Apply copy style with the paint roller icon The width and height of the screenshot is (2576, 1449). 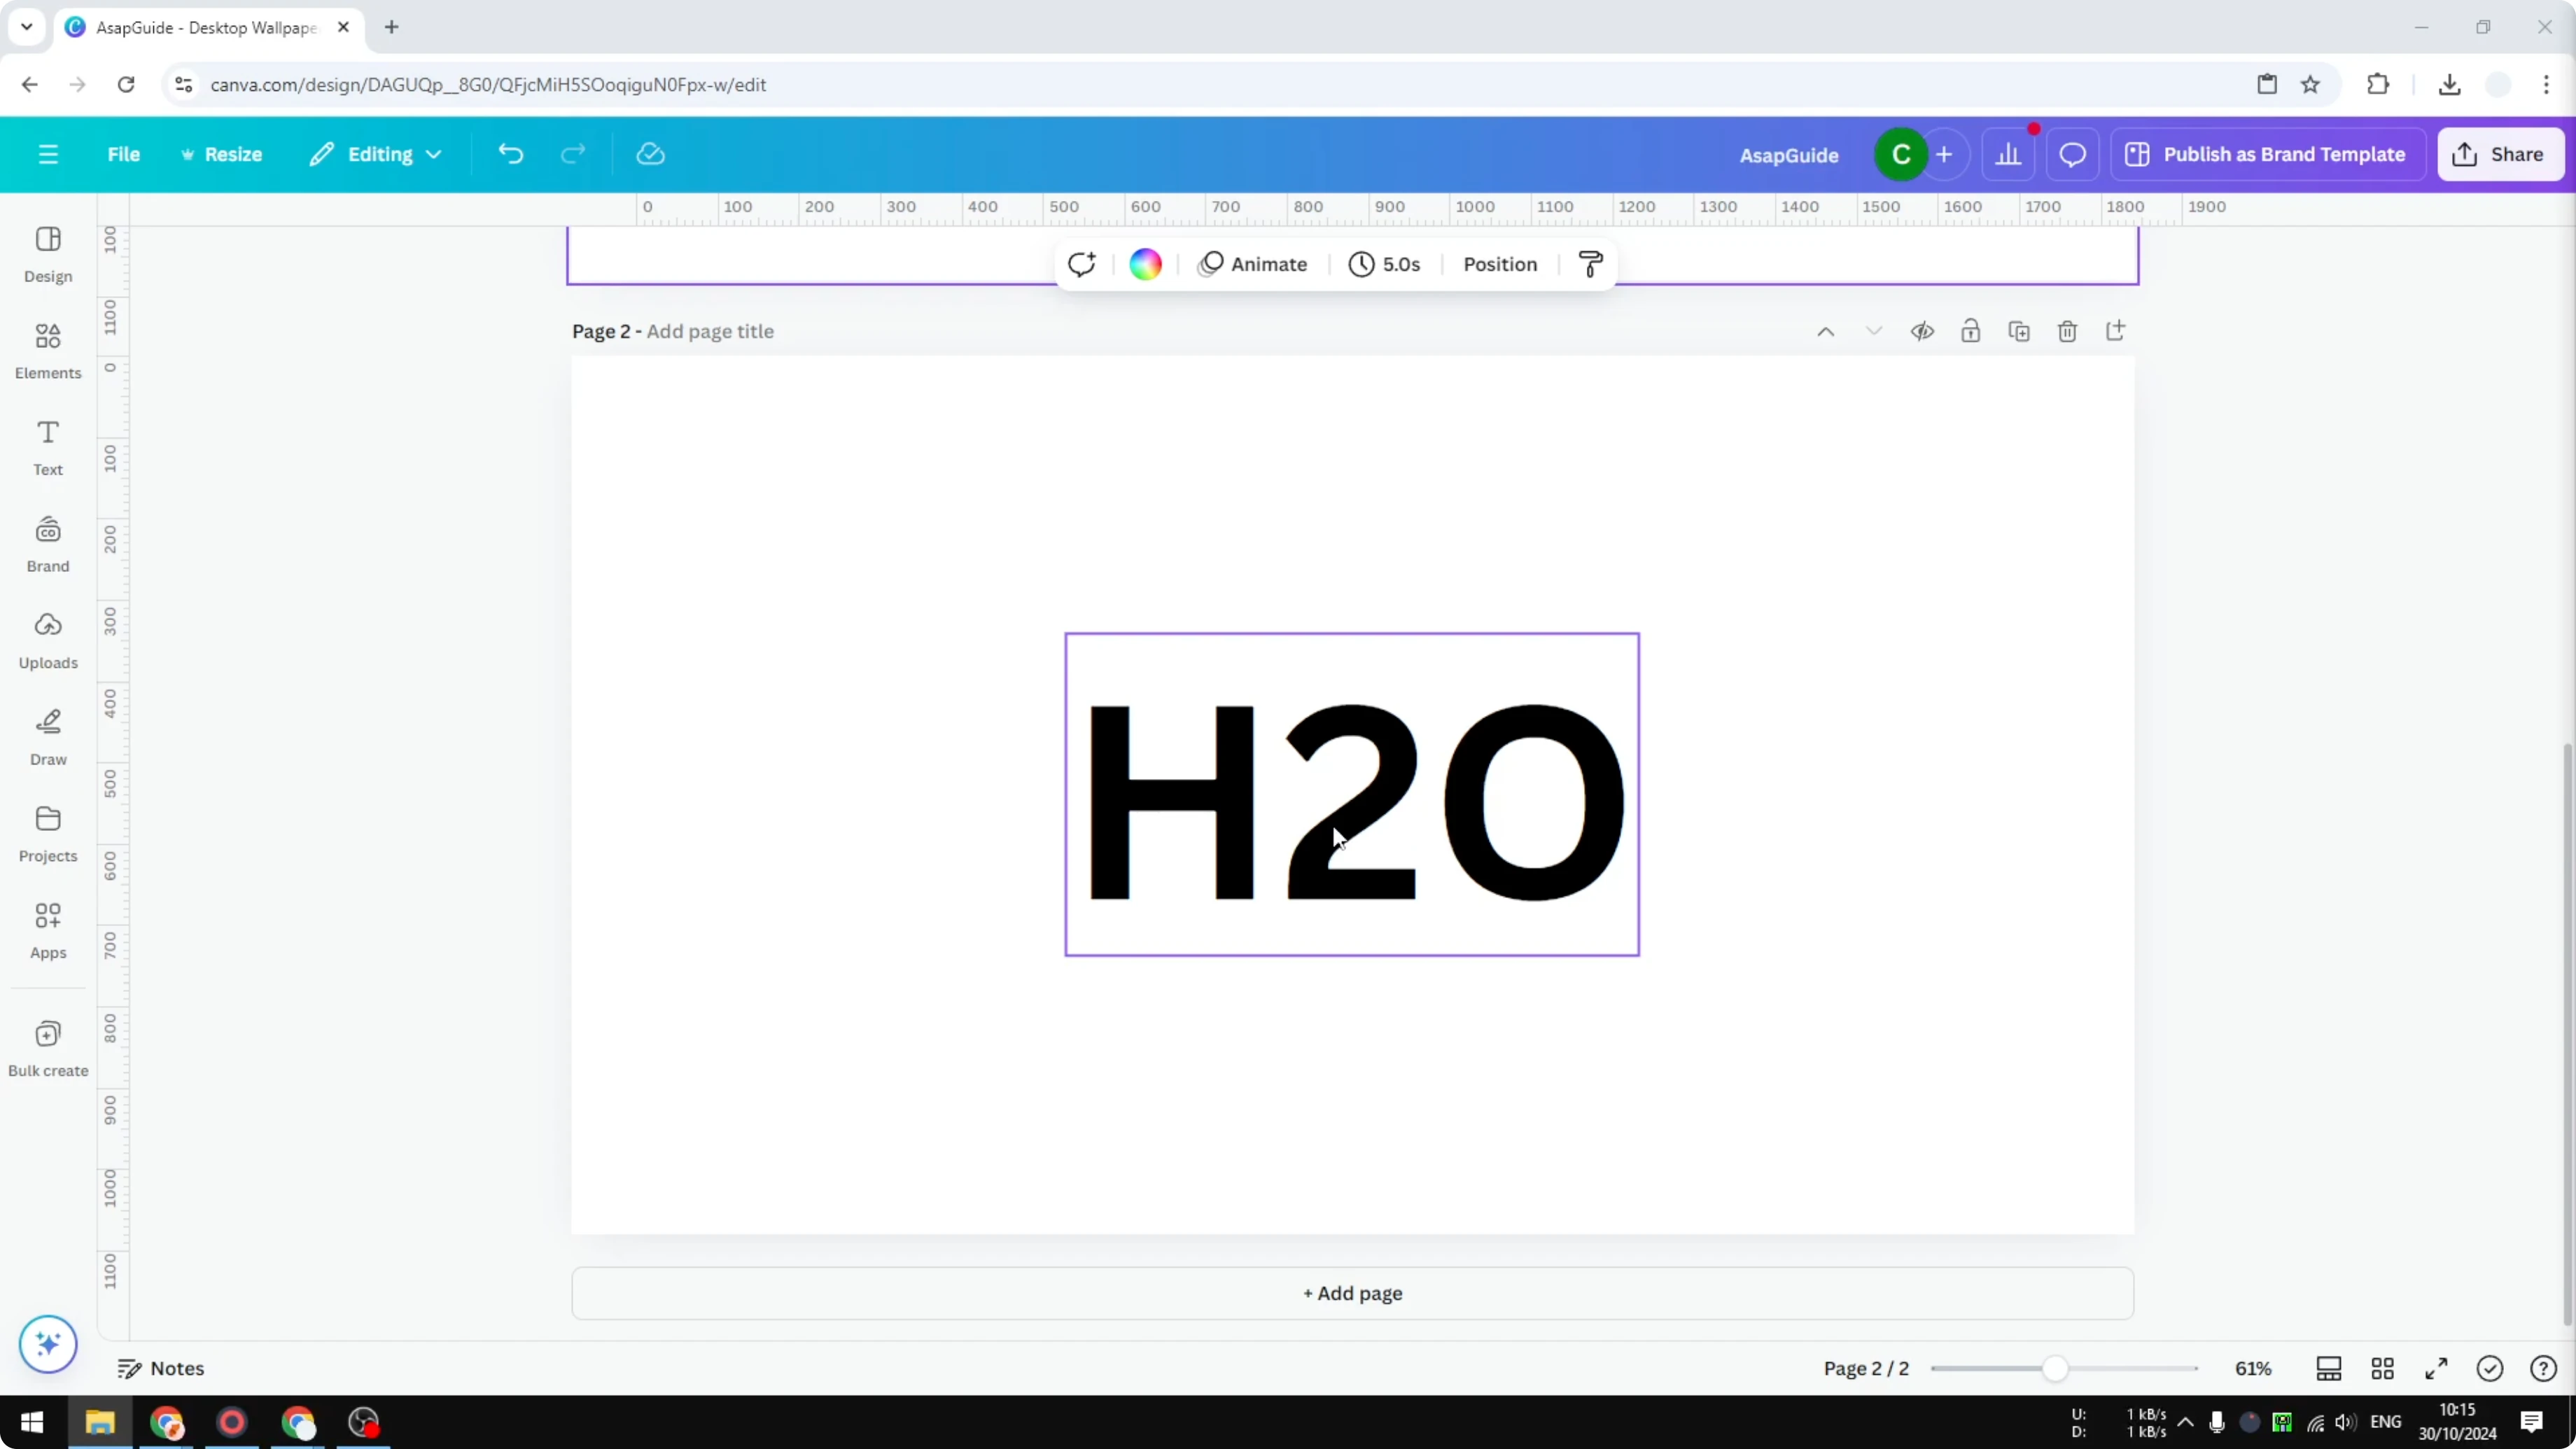(1590, 264)
